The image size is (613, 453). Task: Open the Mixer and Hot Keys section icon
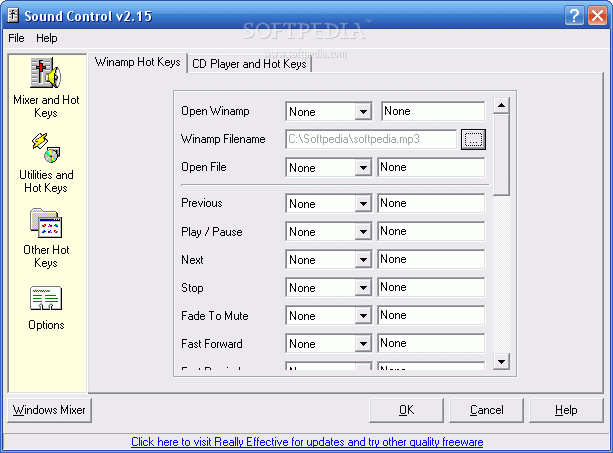tap(46, 73)
